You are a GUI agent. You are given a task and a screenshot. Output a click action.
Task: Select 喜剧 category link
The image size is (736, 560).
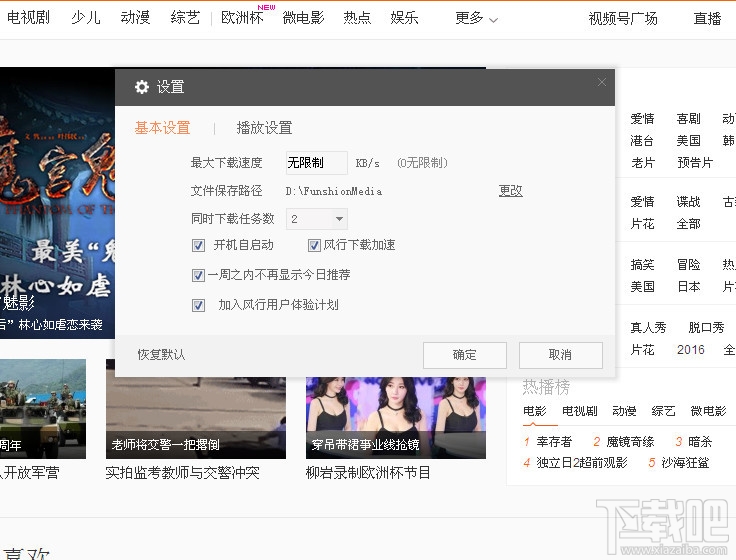coord(689,118)
